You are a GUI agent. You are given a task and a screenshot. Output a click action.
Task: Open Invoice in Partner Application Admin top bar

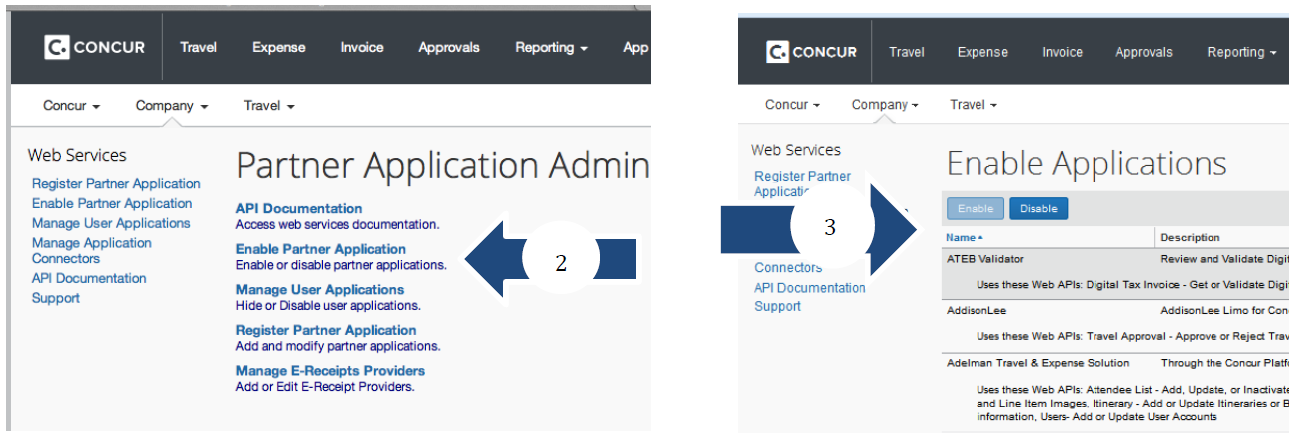(362, 47)
